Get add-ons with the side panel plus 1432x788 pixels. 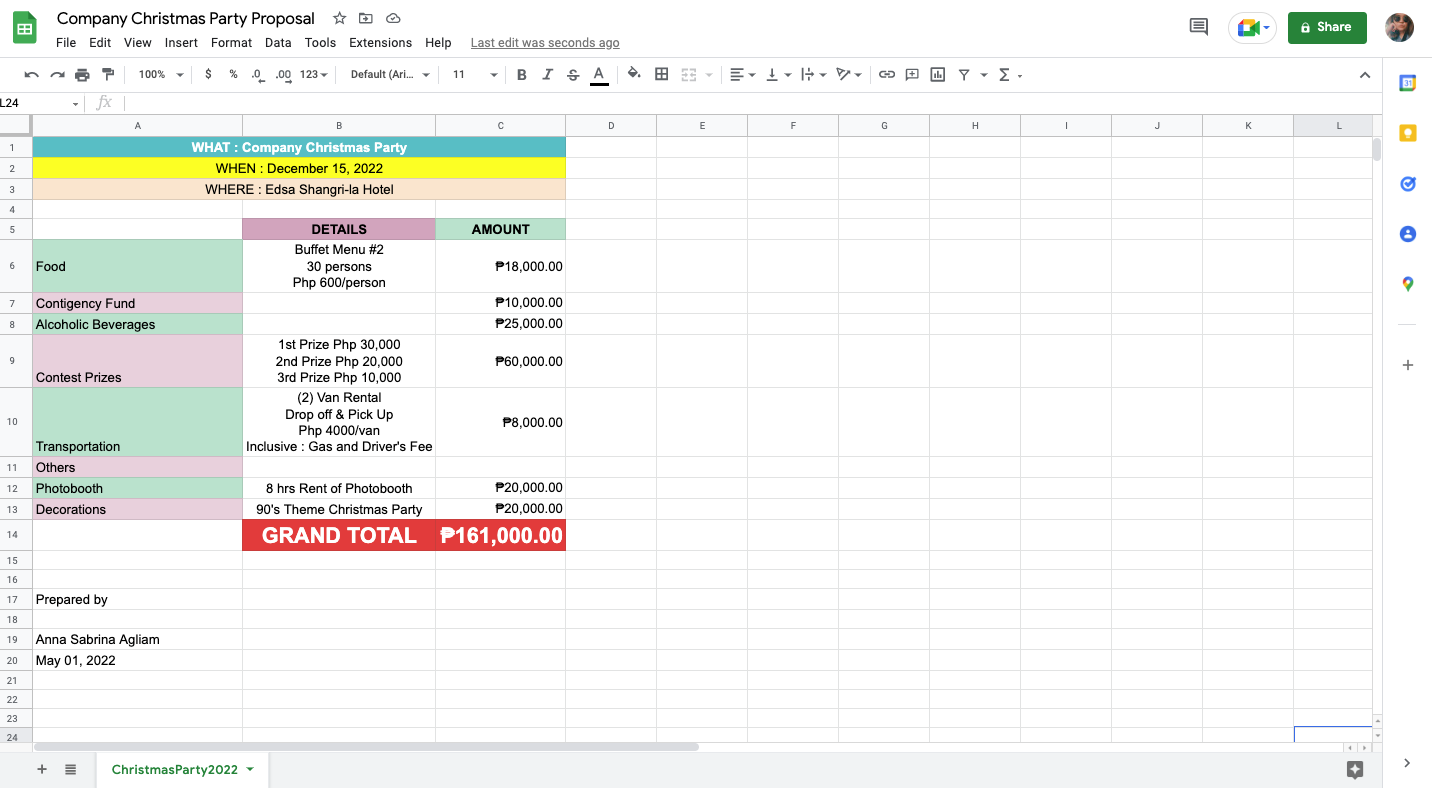tap(1407, 365)
